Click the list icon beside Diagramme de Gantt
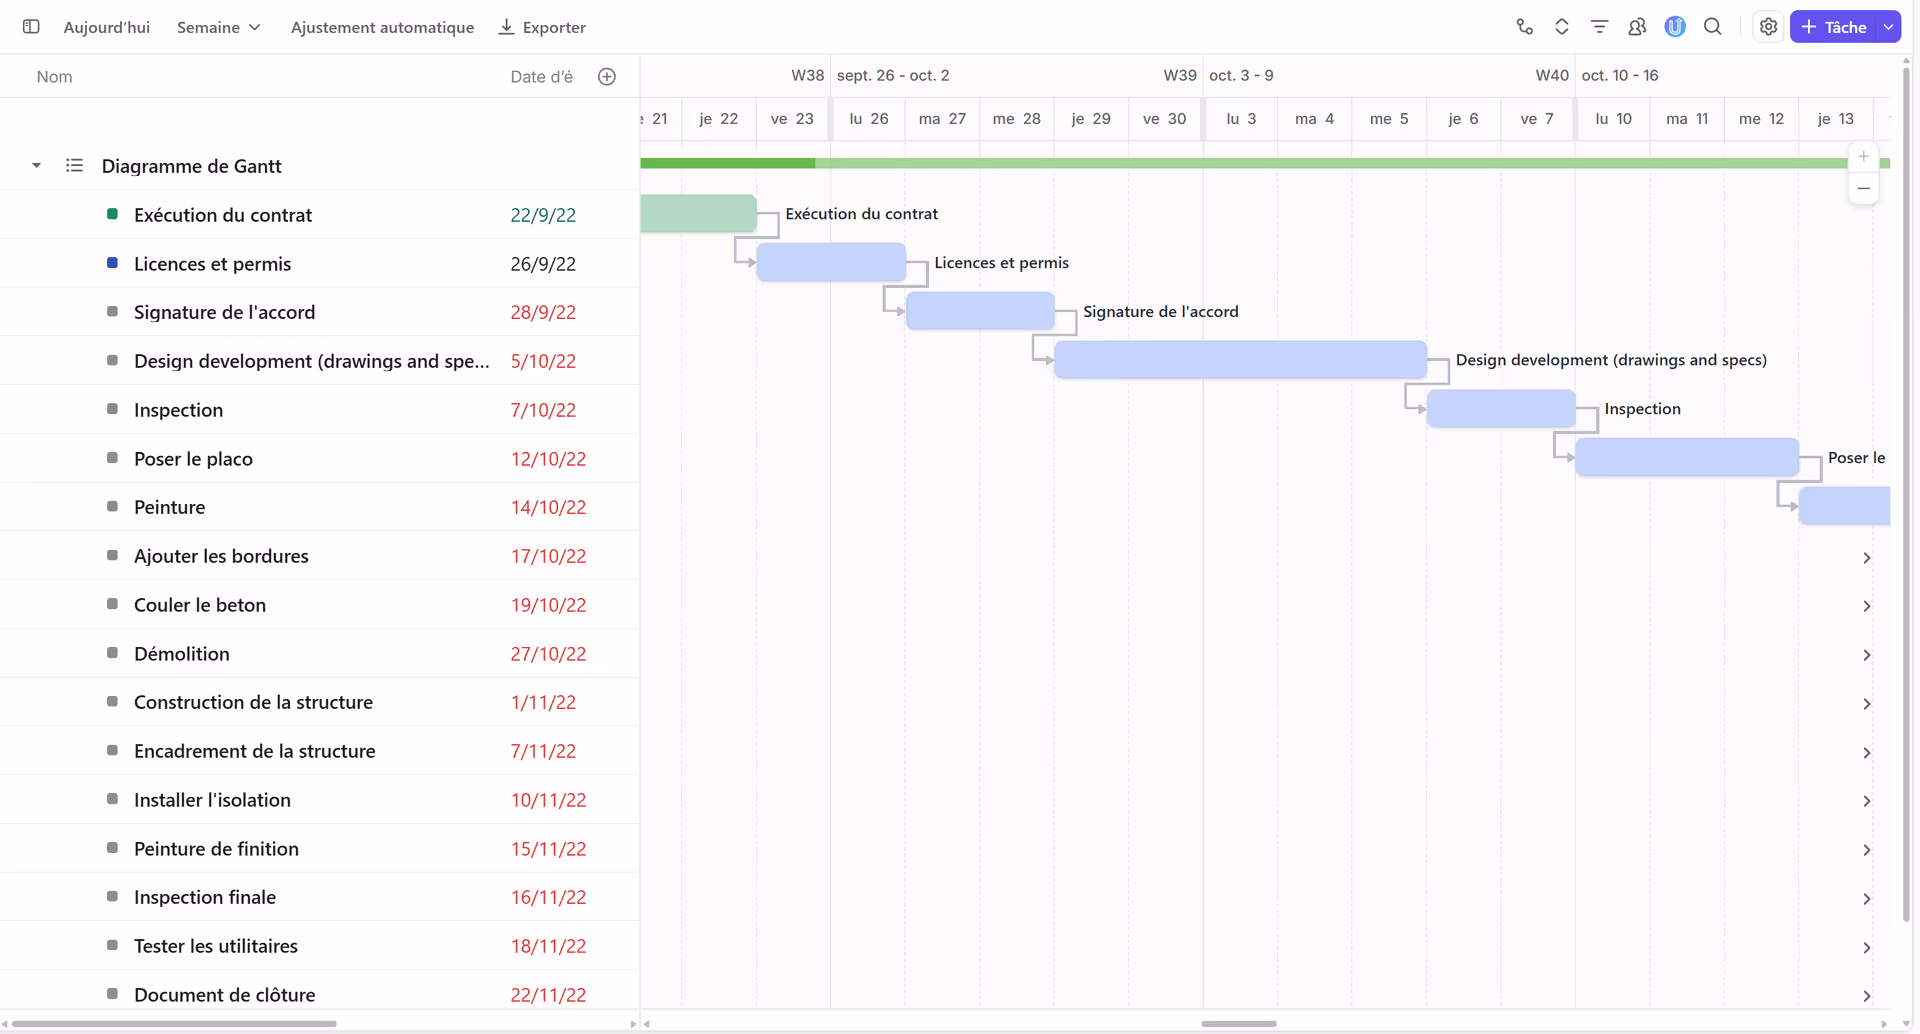The image size is (1920, 1034). (75, 166)
